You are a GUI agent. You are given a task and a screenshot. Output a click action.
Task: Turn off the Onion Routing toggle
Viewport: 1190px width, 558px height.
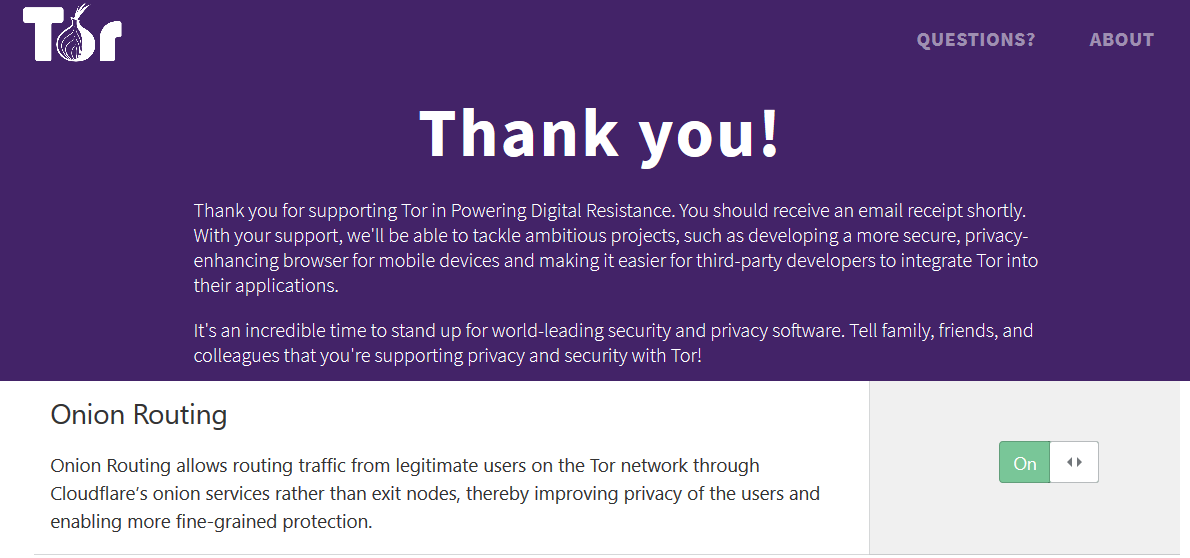click(x=1025, y=463)
